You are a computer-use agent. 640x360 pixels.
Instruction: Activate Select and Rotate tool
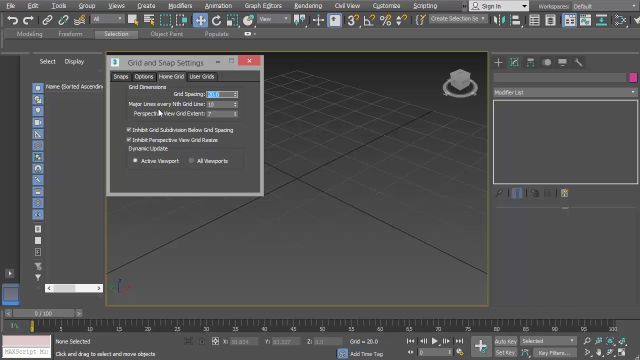[216, 20]
